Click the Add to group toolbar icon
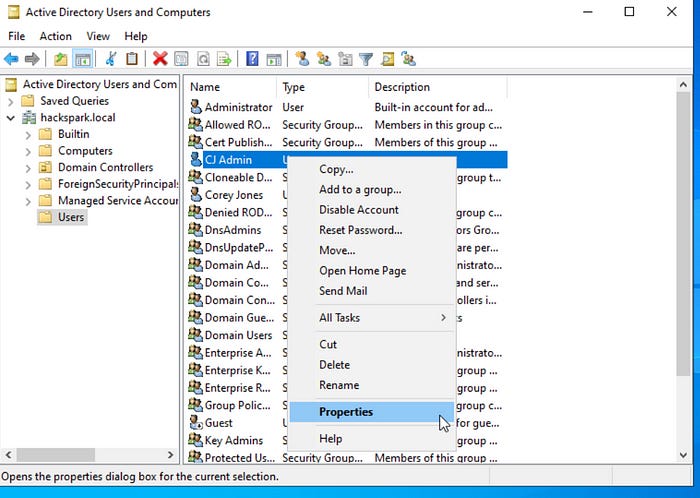 [x=408, y=59]
